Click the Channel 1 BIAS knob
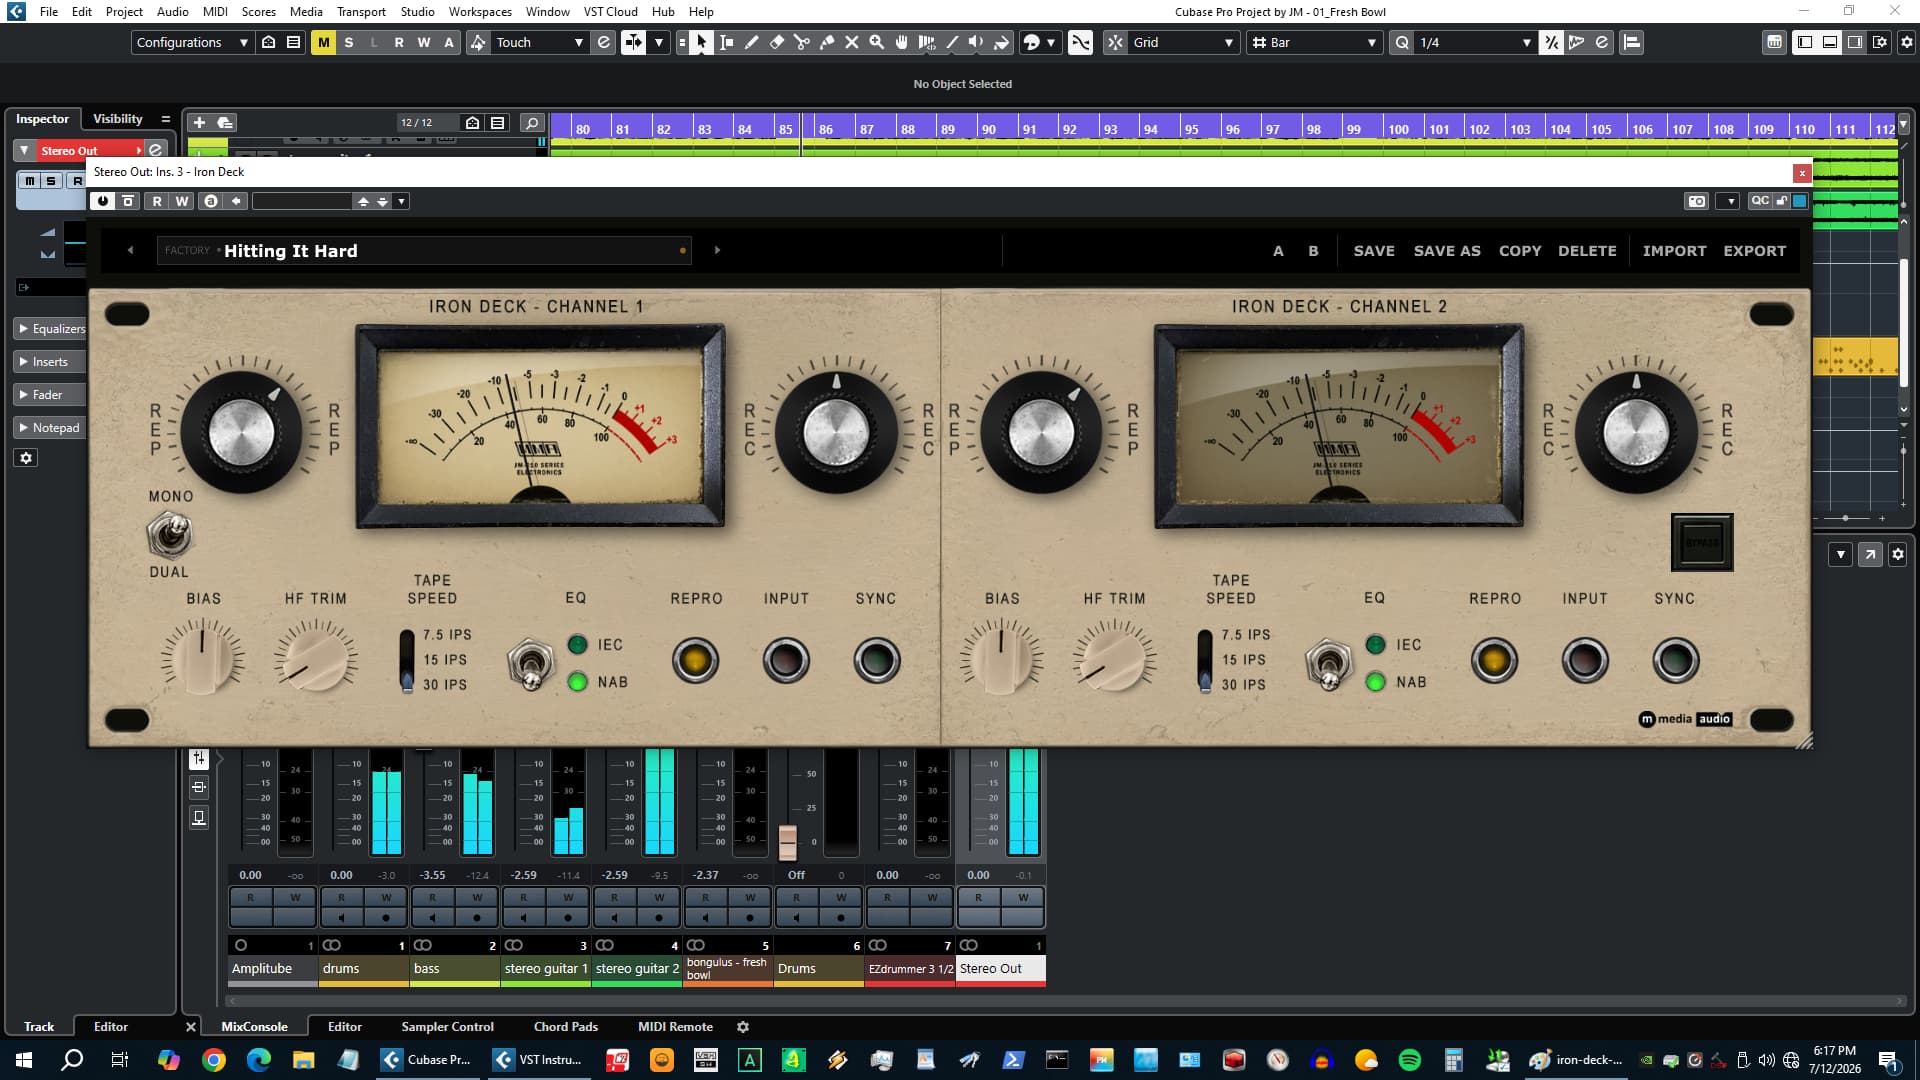 pos(202,658)
